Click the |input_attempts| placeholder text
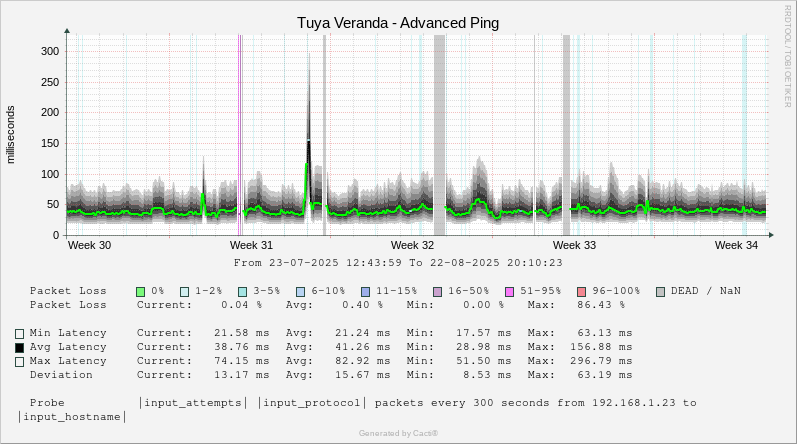This screenshot has height=444, width=797. click(193, 403)
